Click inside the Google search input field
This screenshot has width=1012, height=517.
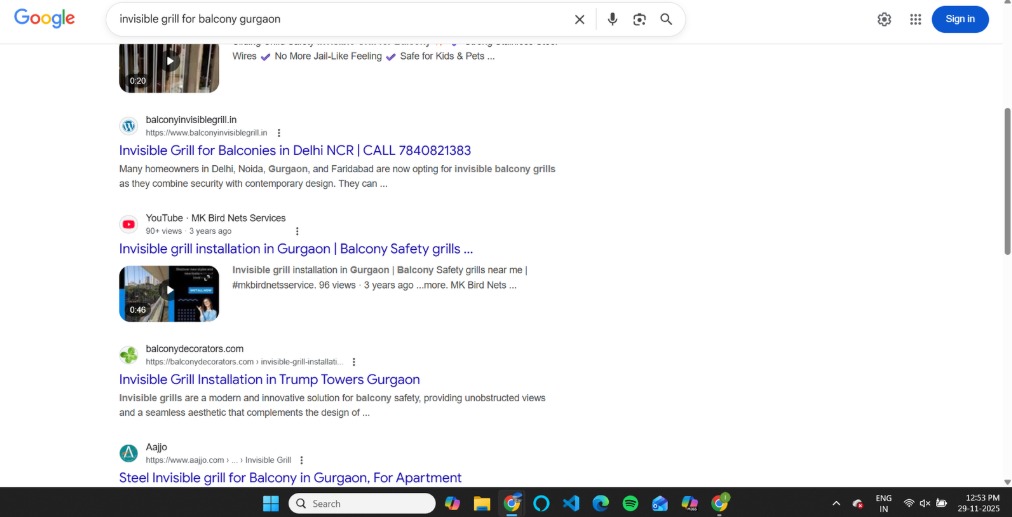click(340, 19)
